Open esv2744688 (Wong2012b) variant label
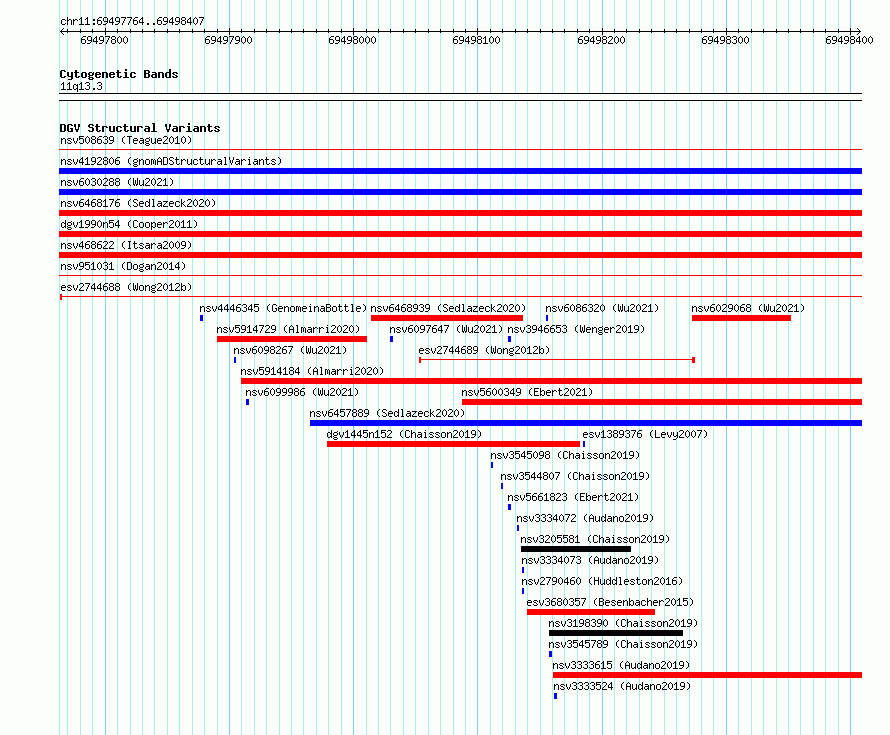The height and width of the screenshot is (735, 890). pyautogui.click(x=126, y=287)
